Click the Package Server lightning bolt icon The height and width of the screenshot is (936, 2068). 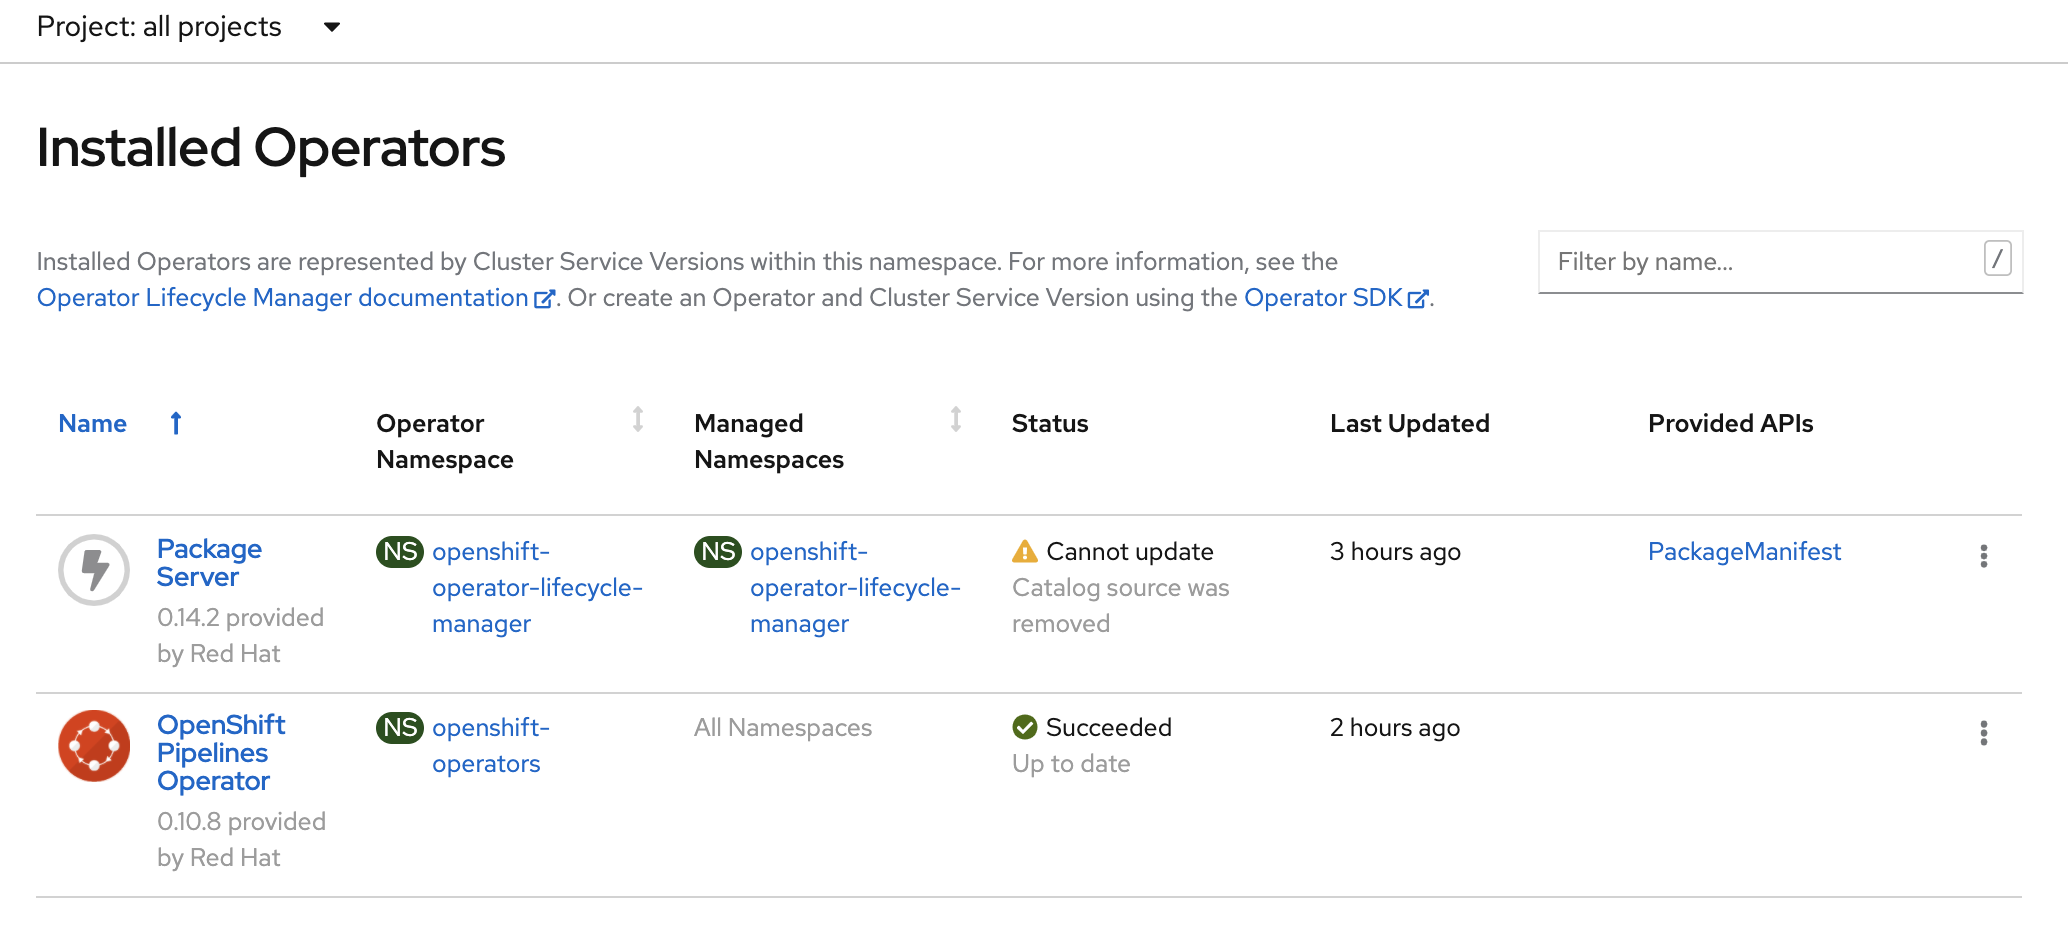pyautogui.click(x=94, y=570)
